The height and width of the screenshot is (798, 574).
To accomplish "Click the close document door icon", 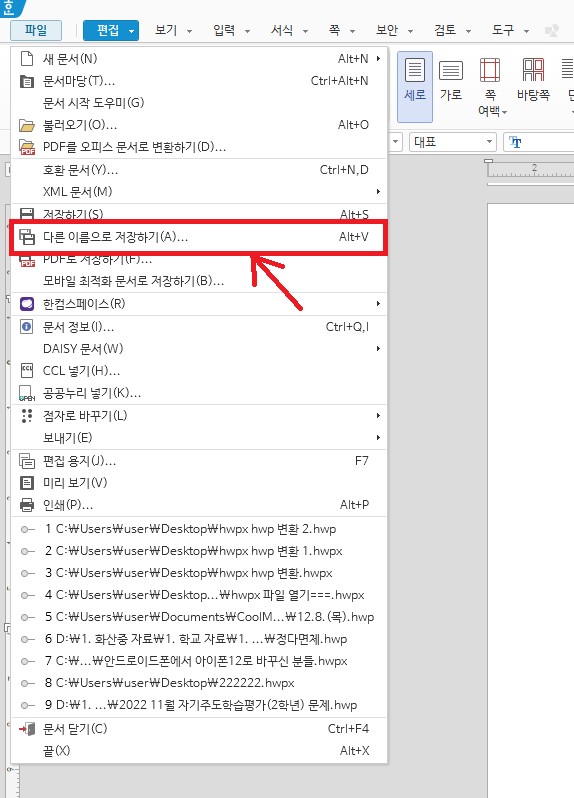I will coord(26,729).
